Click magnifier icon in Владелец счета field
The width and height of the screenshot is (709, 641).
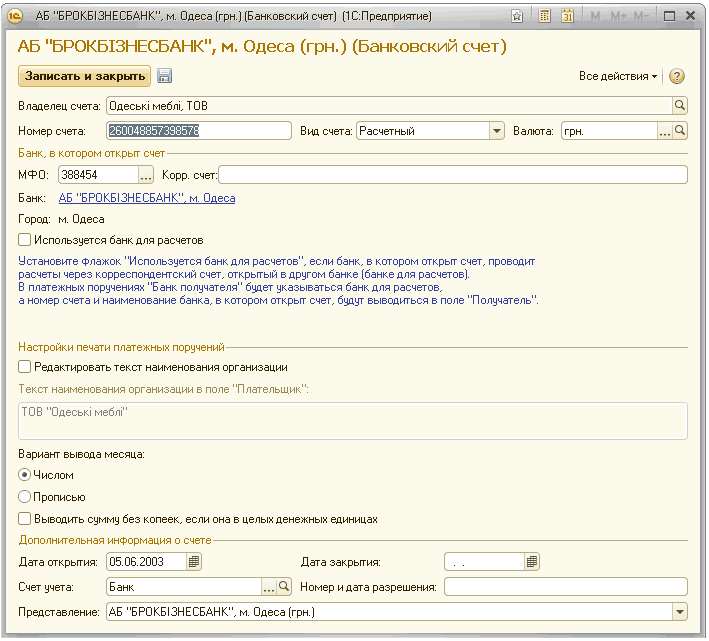[679, 105]
